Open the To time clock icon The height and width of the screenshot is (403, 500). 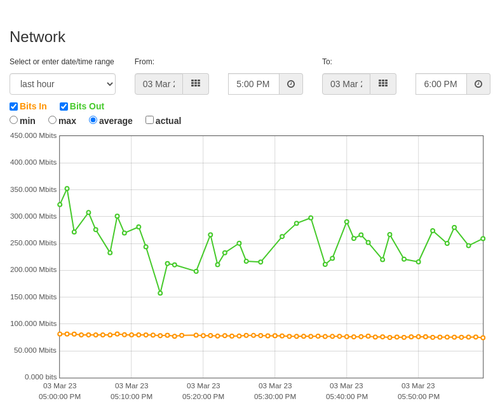[478, 84]
